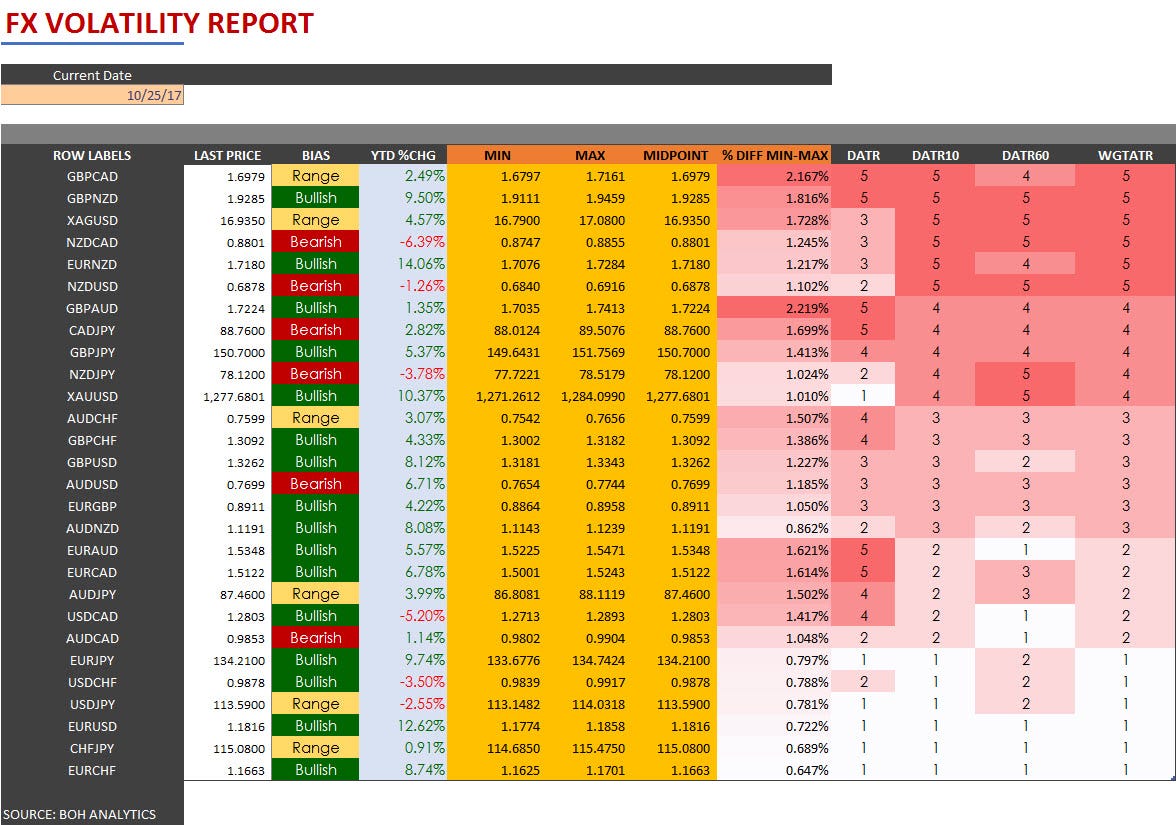Select the GBPCAD row label
The width and height of the screenshot is (1176, 825).
[x=92, y=177]
